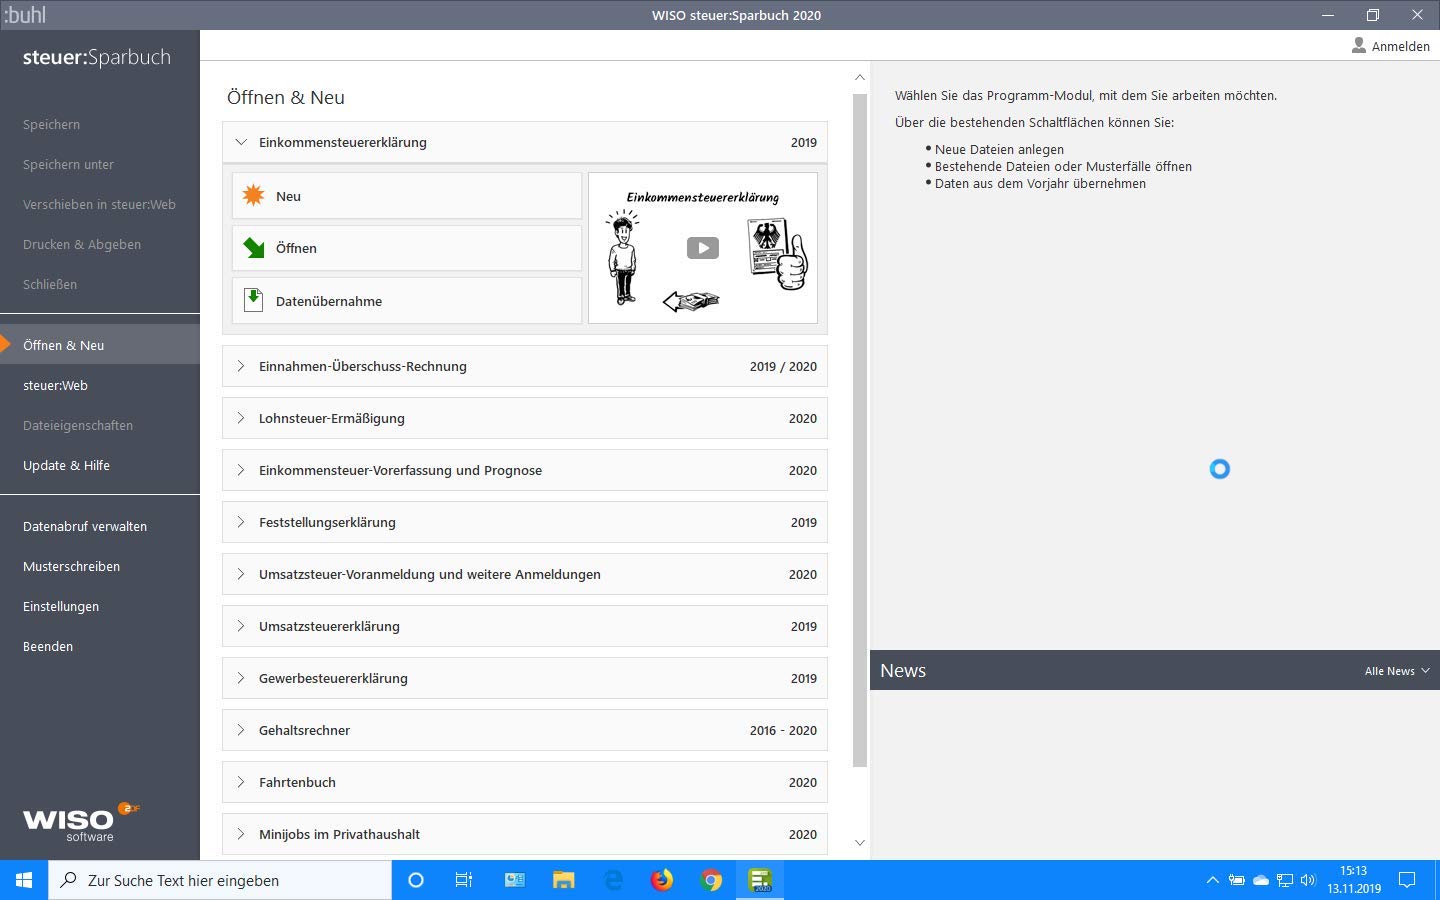This screenshot has width=1440, height=900.
Task: Open Windows Start menu
Action: 24,880
